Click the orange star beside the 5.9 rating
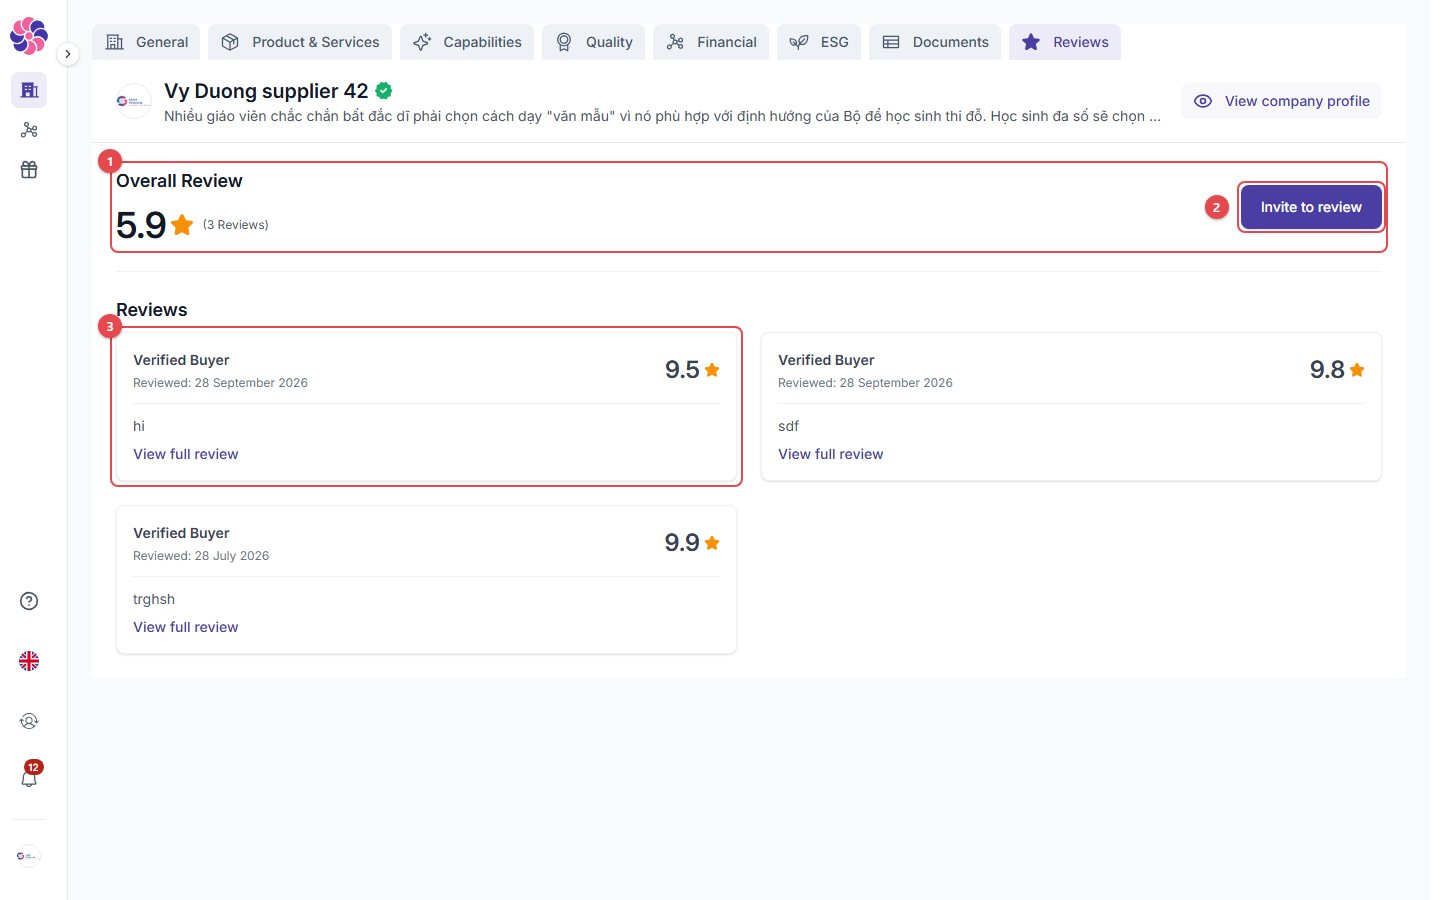Viewport: 1440px width, 900px height. pos(182,225)
